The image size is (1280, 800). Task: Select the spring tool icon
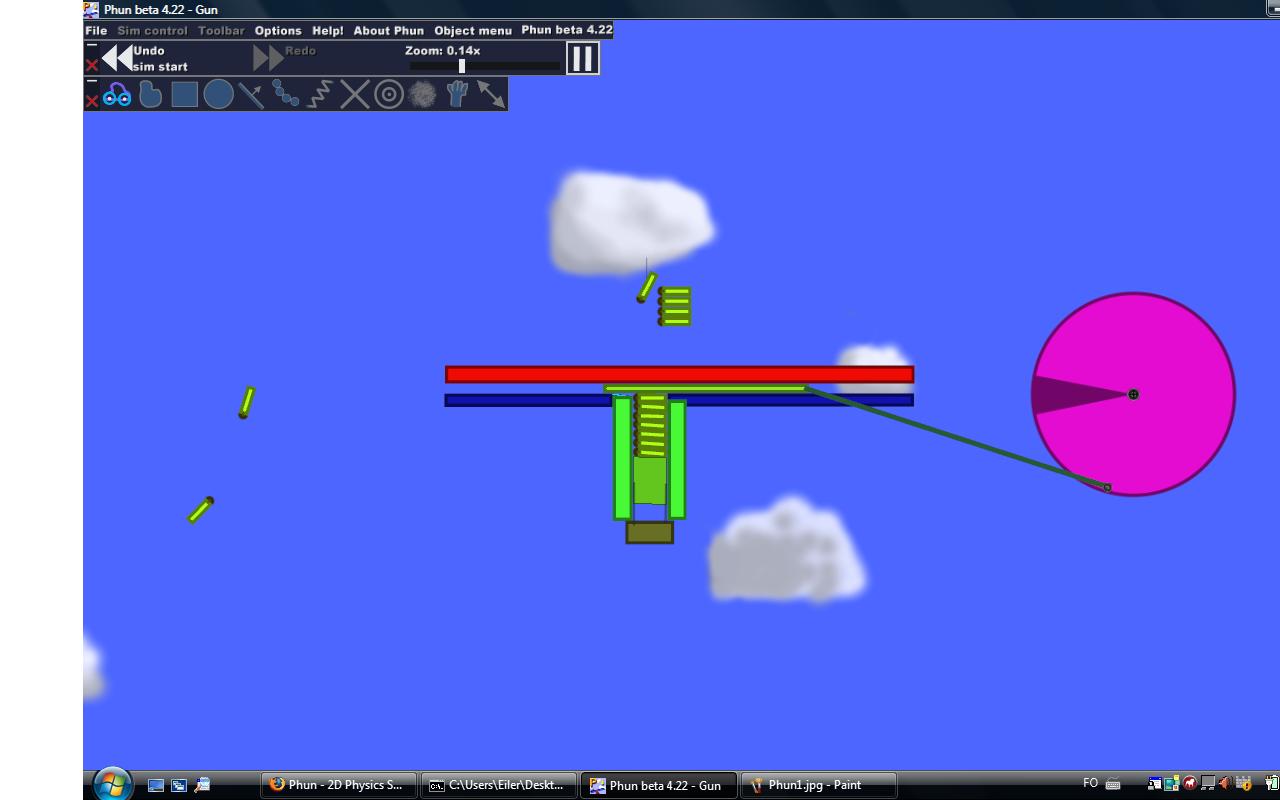coord(319,95)
